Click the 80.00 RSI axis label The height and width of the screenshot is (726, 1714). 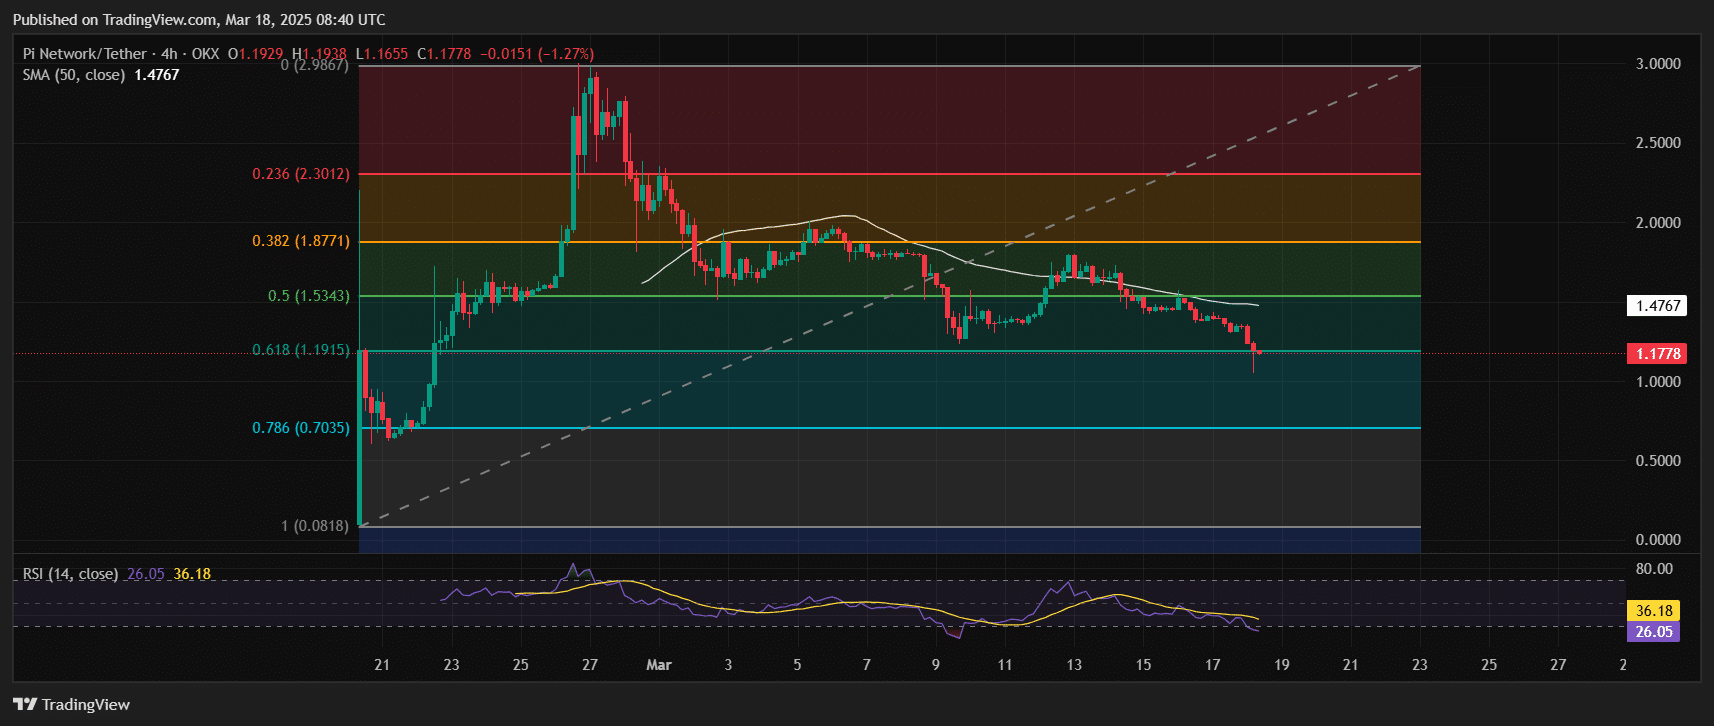(1654, 569)
